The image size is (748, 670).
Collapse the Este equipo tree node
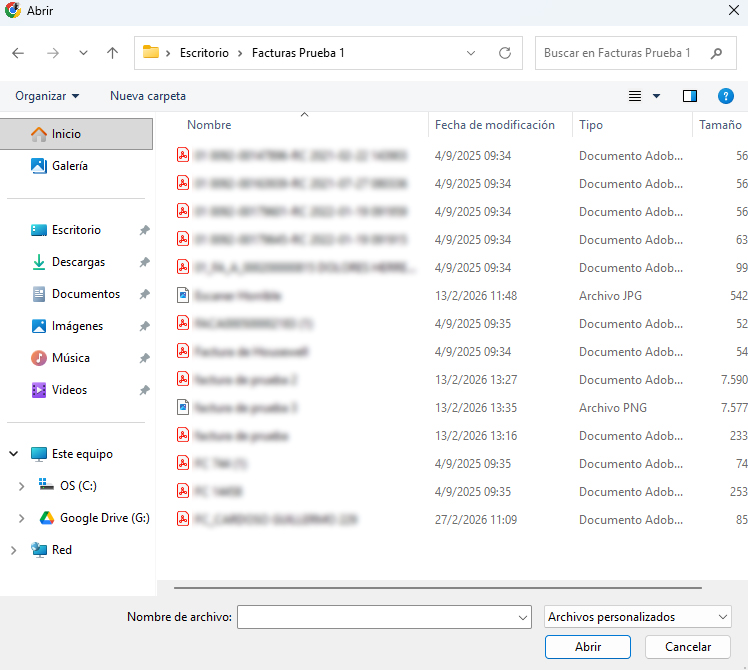point(14,454)
